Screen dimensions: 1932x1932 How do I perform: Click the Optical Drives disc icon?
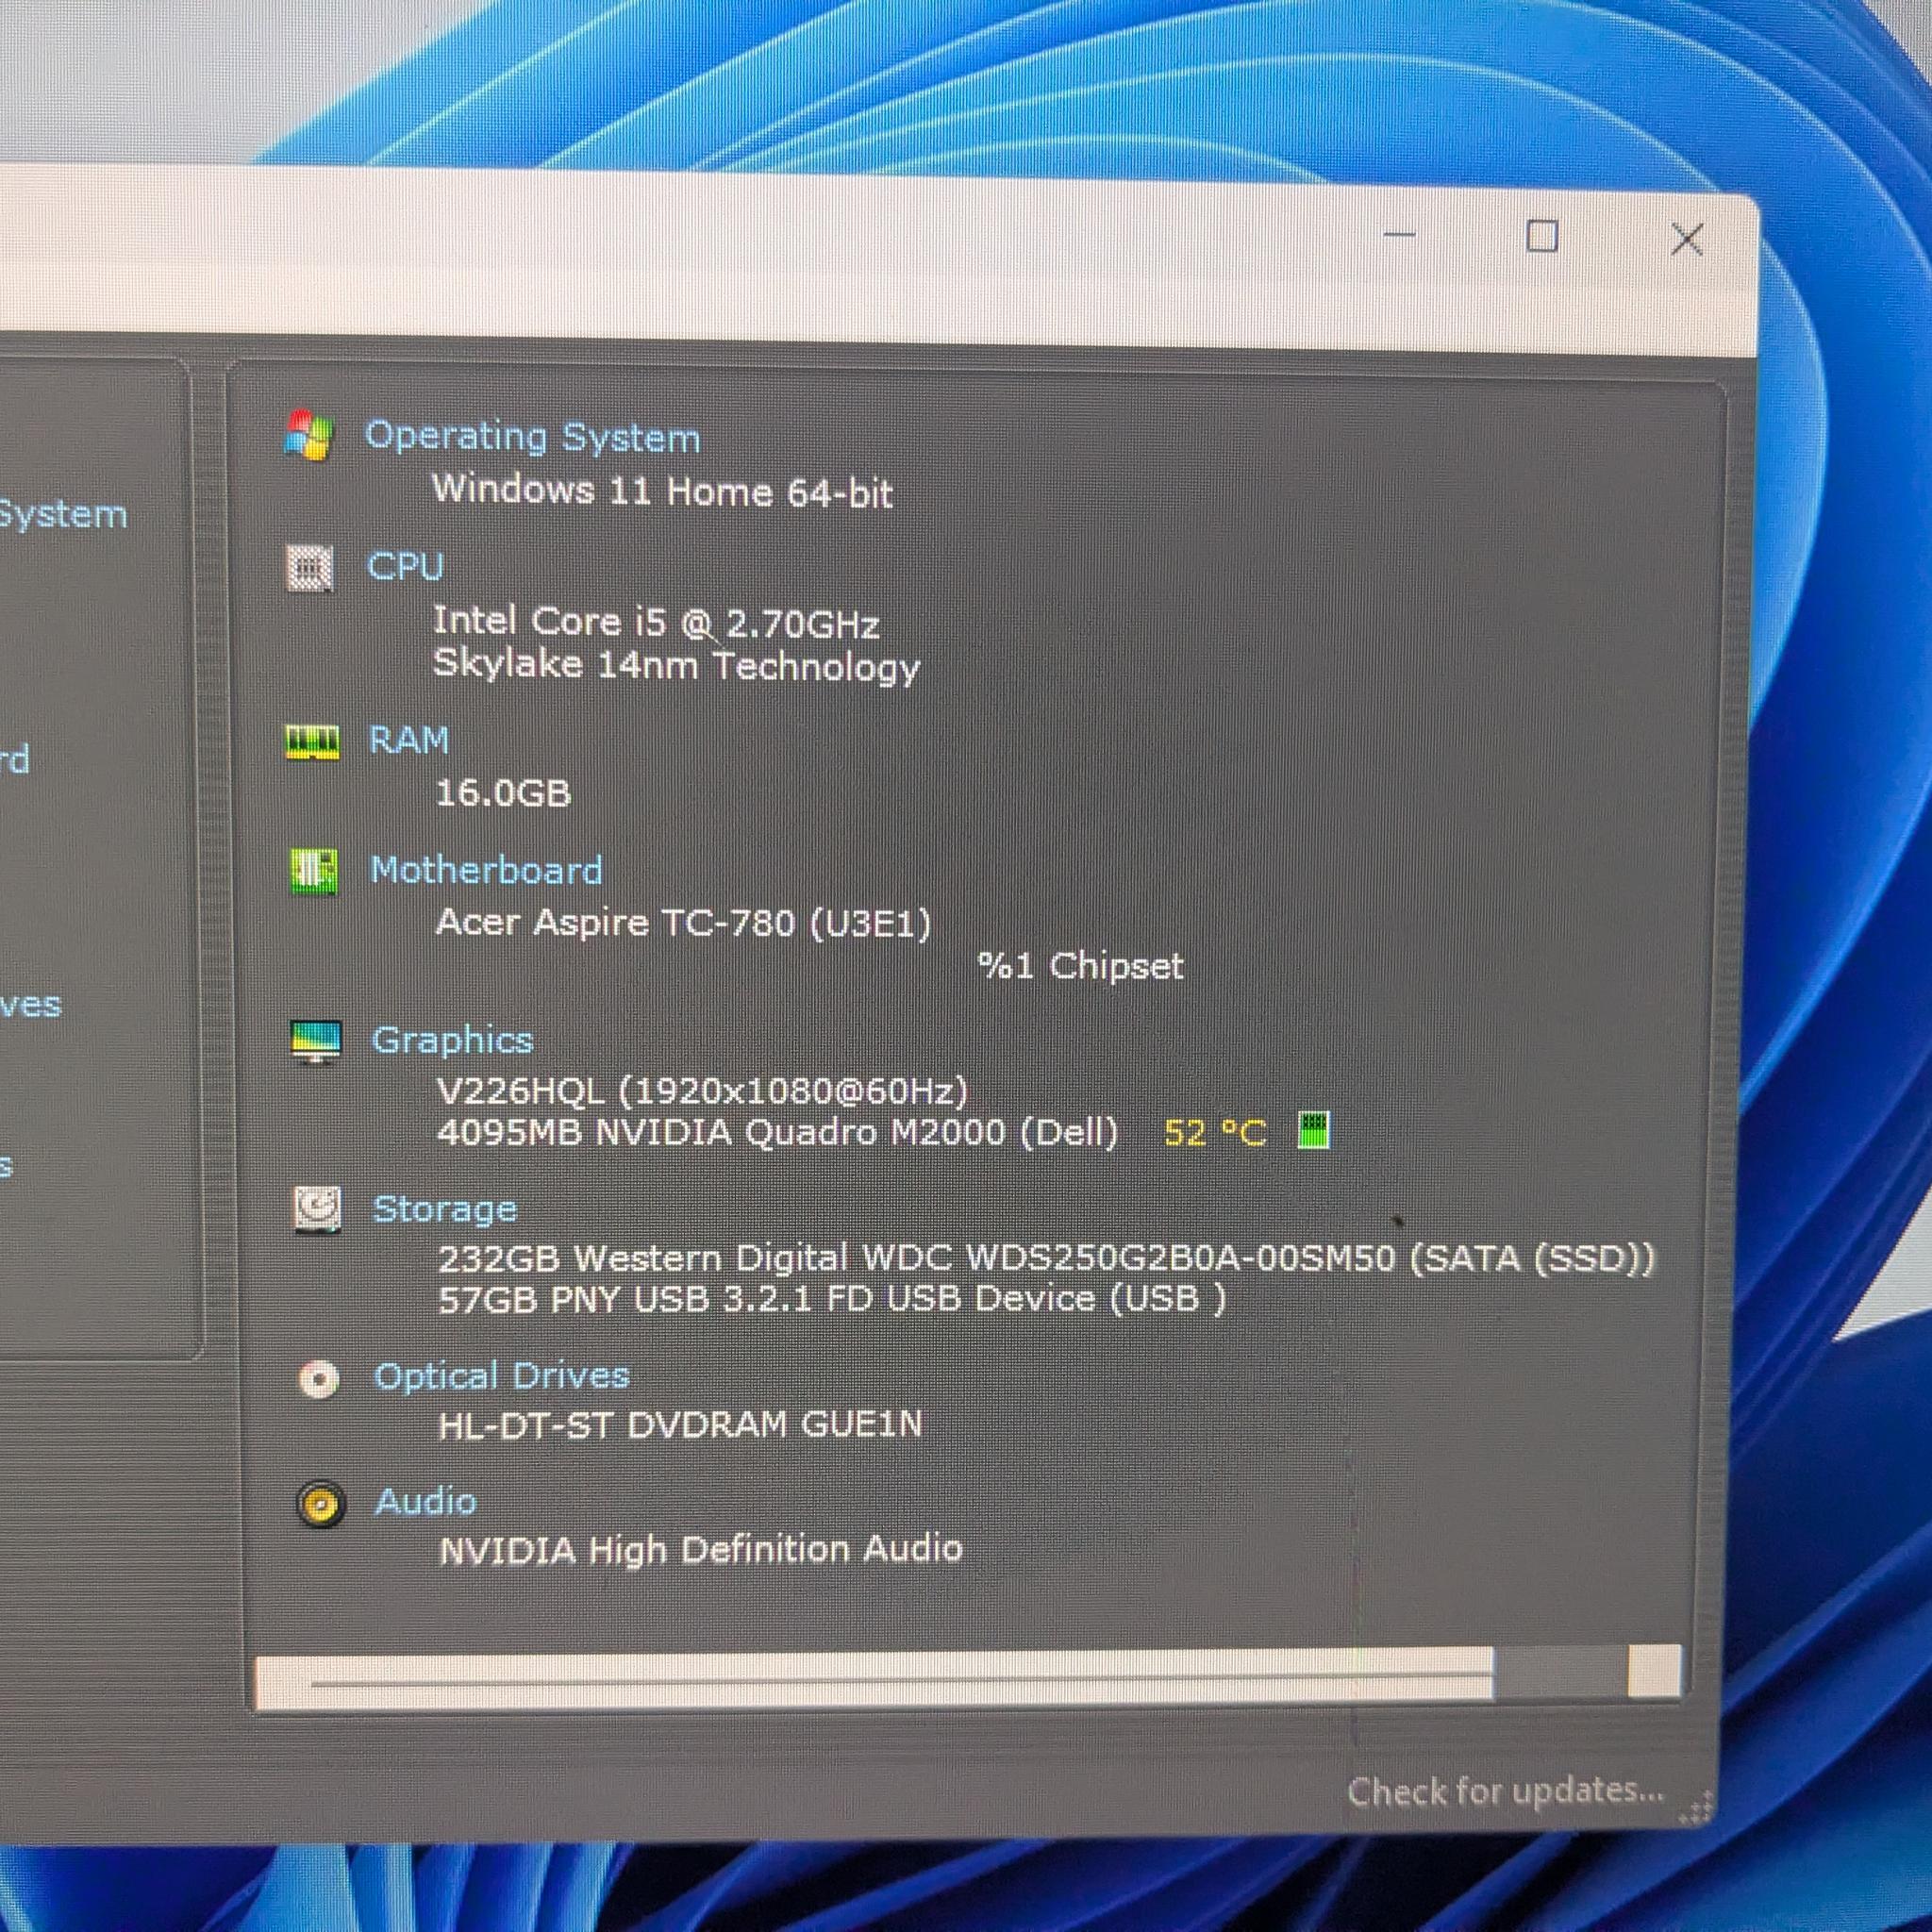pos(320,1381)
